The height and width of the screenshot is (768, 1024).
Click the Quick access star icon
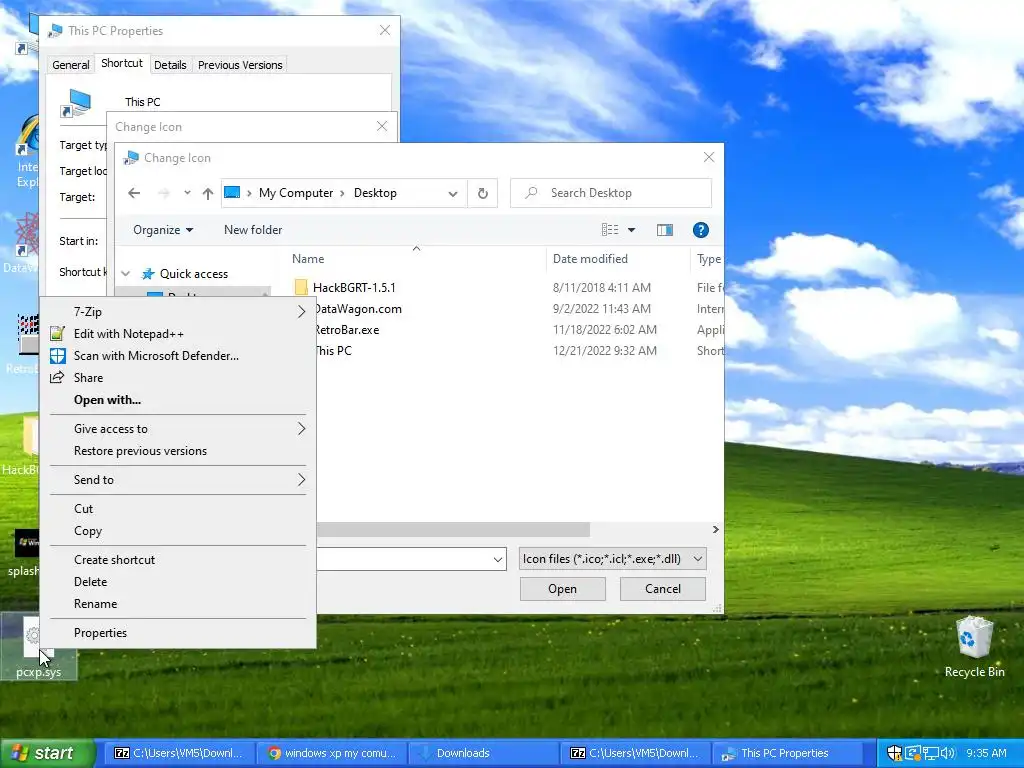click(x=148, y=274)
